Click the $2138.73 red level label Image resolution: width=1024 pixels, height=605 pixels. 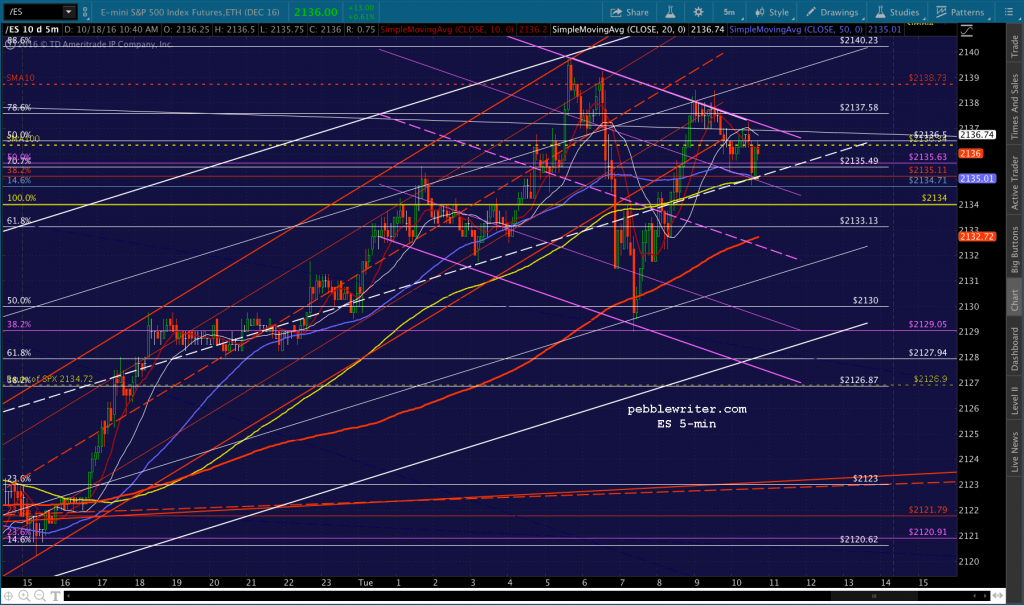pos(927,78)
